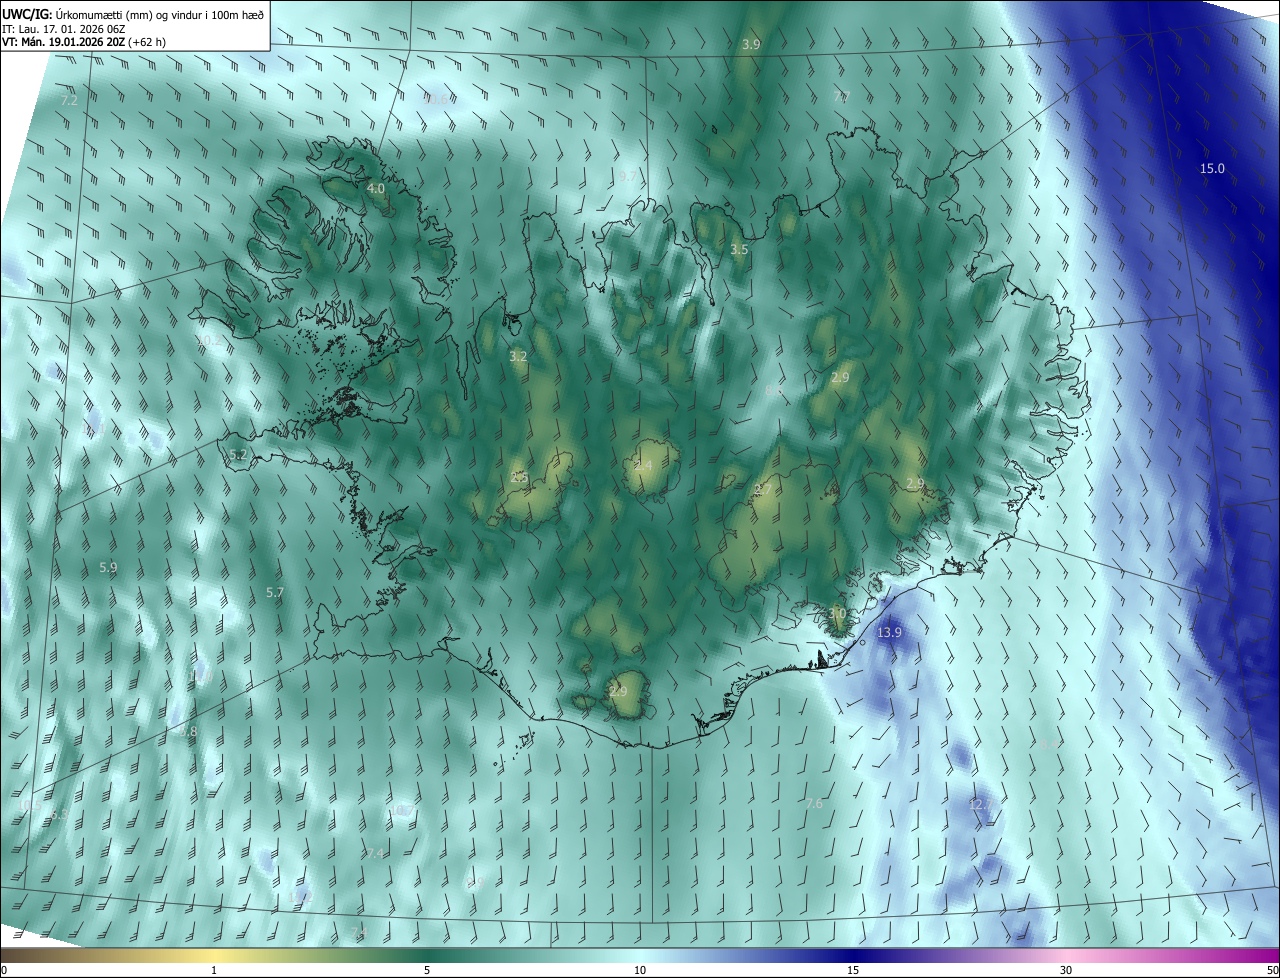Click the 10.6 value label in the north
This screenshot has width=1280, height=978.
(437, 98)
